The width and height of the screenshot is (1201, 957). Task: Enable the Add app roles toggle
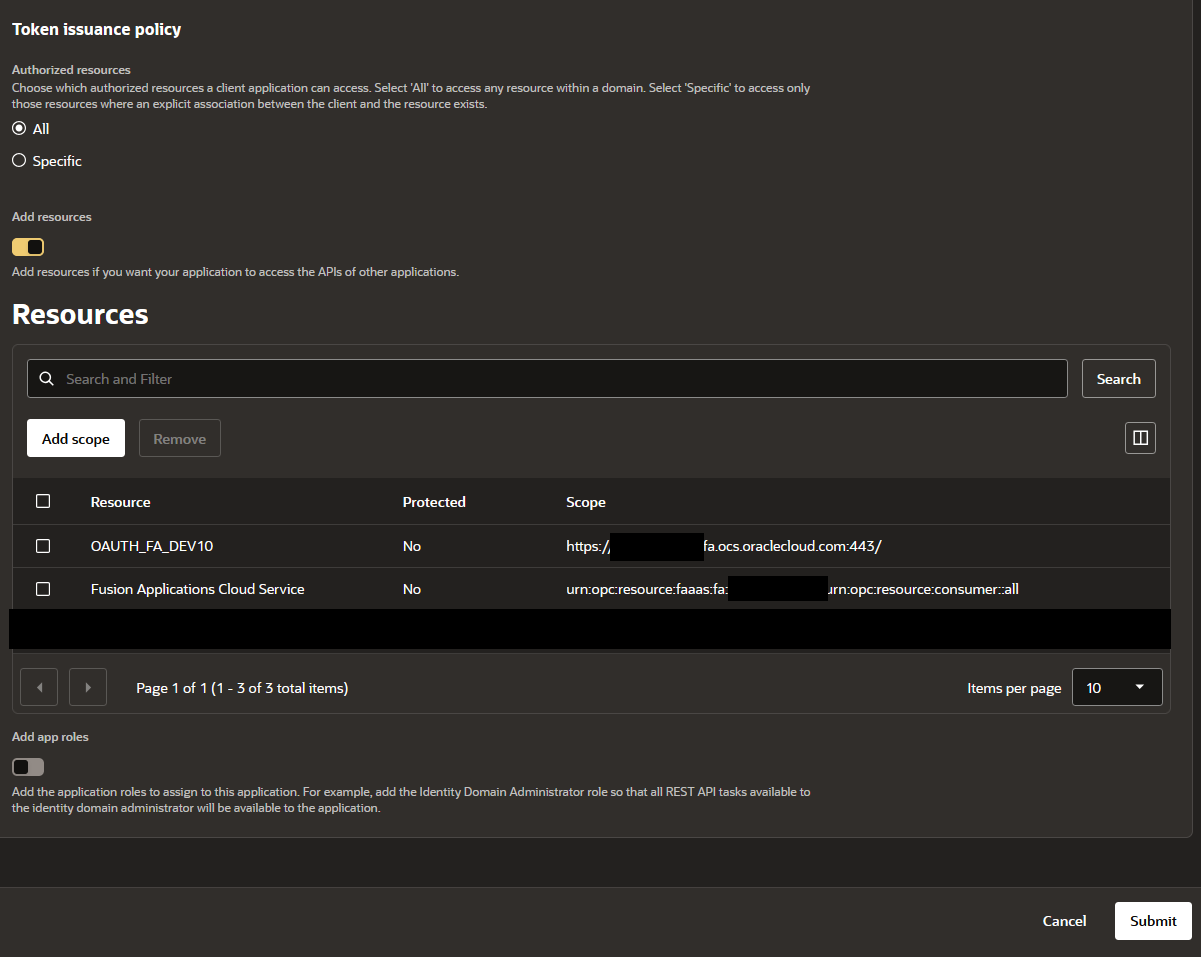coord(28,767)
